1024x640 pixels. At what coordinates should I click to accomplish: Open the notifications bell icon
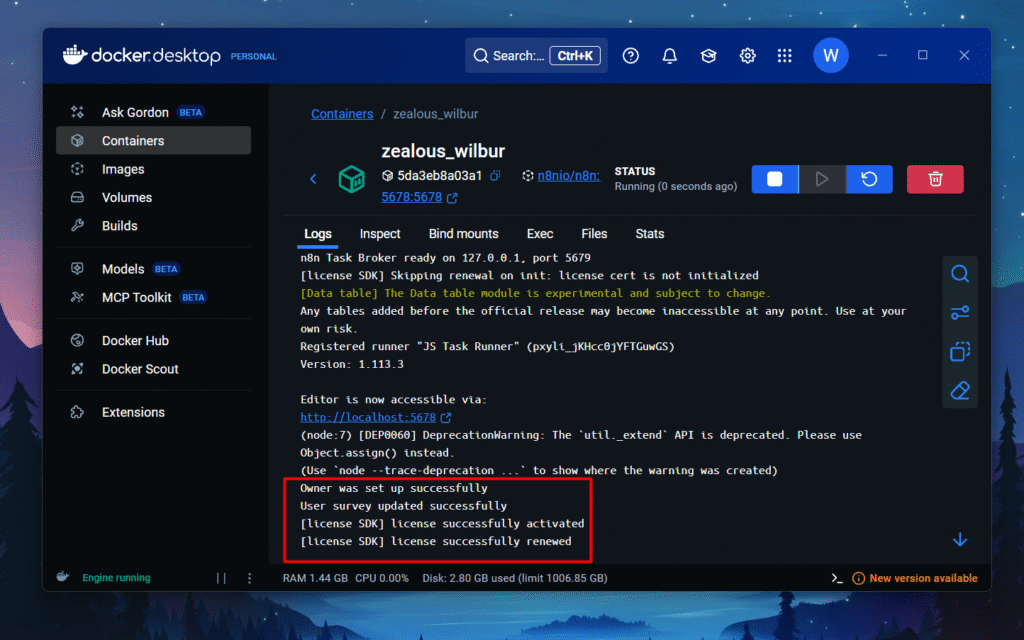669,56
